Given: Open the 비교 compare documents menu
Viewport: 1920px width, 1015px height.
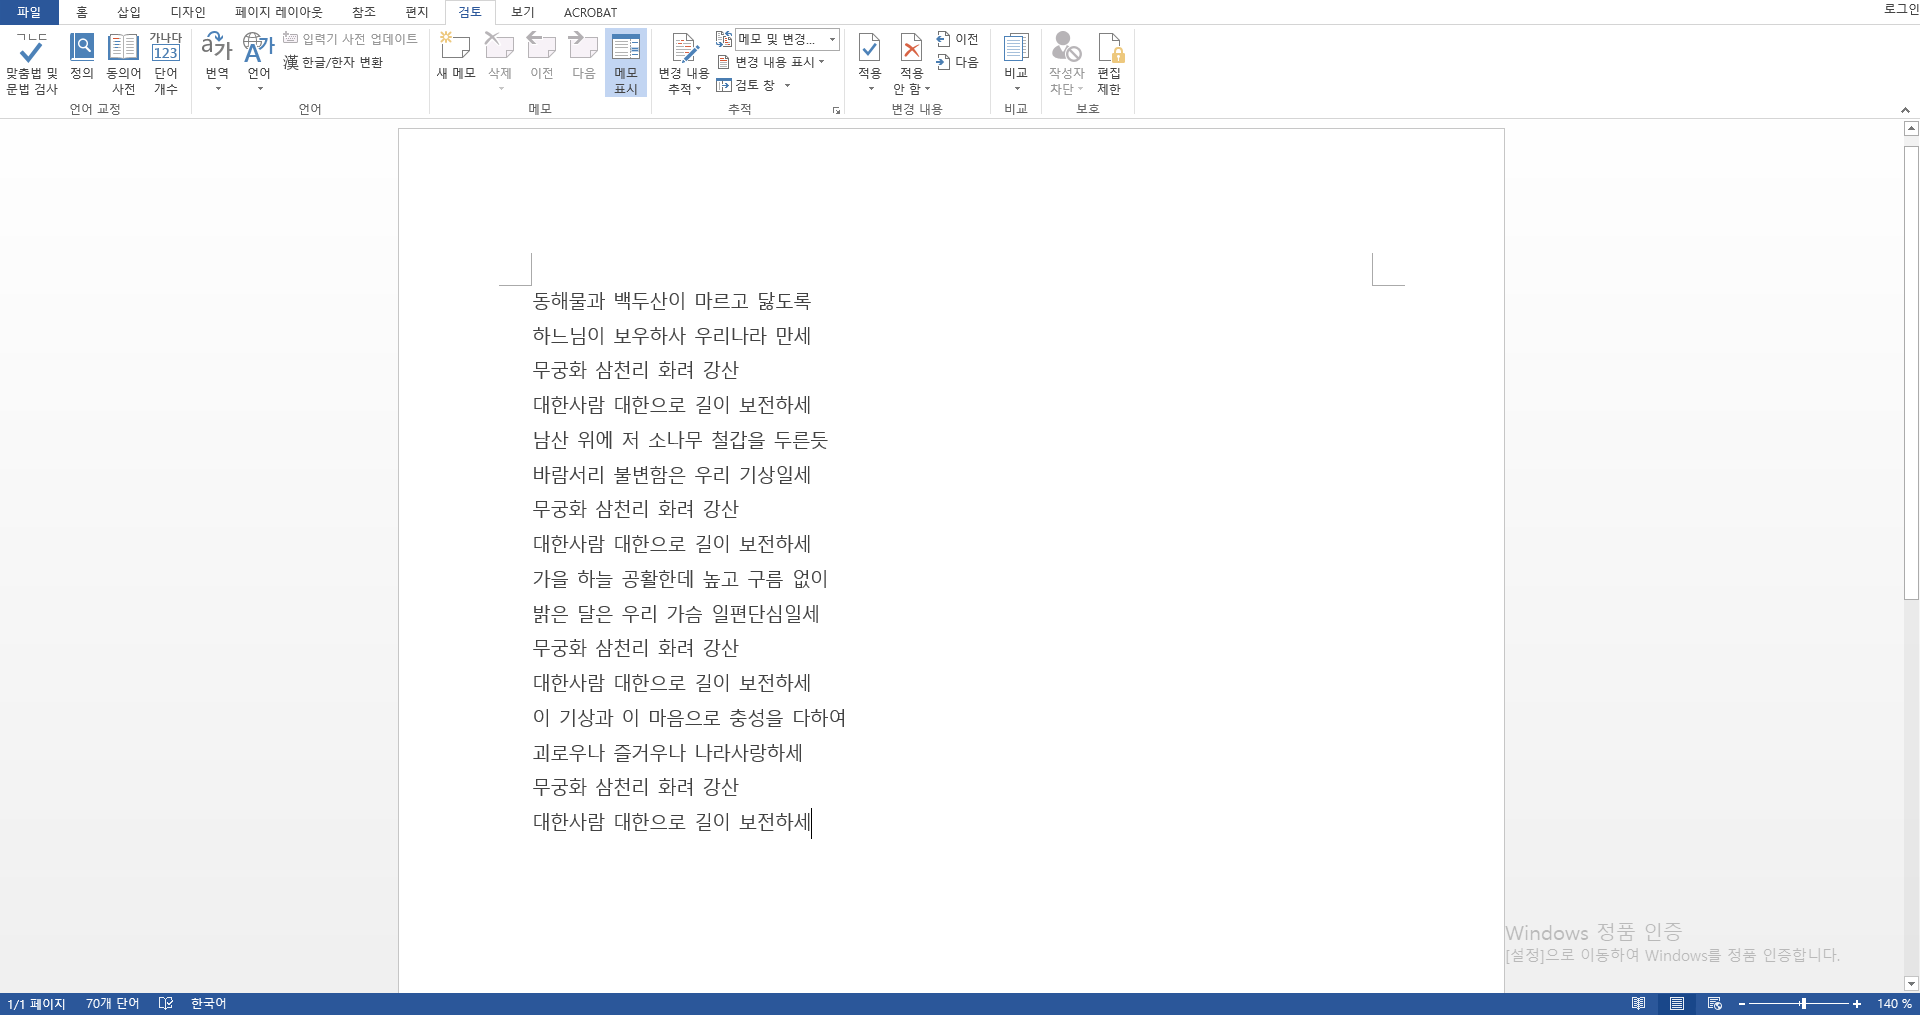Looking at the screenshot, I should pos(1016,63).
